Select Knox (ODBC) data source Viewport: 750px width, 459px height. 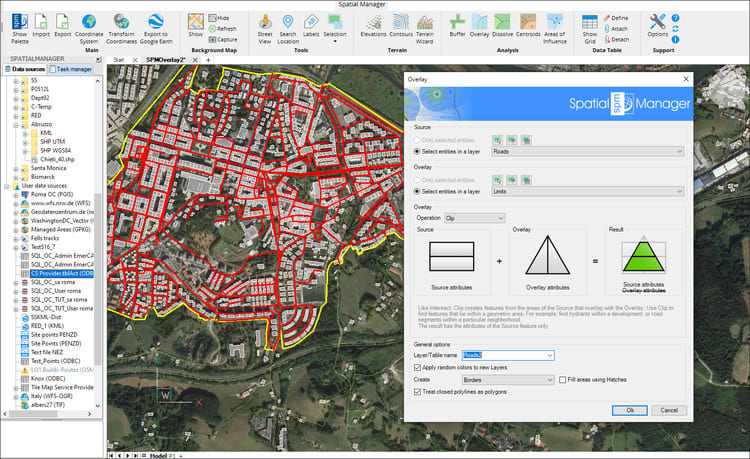point(48,378)
